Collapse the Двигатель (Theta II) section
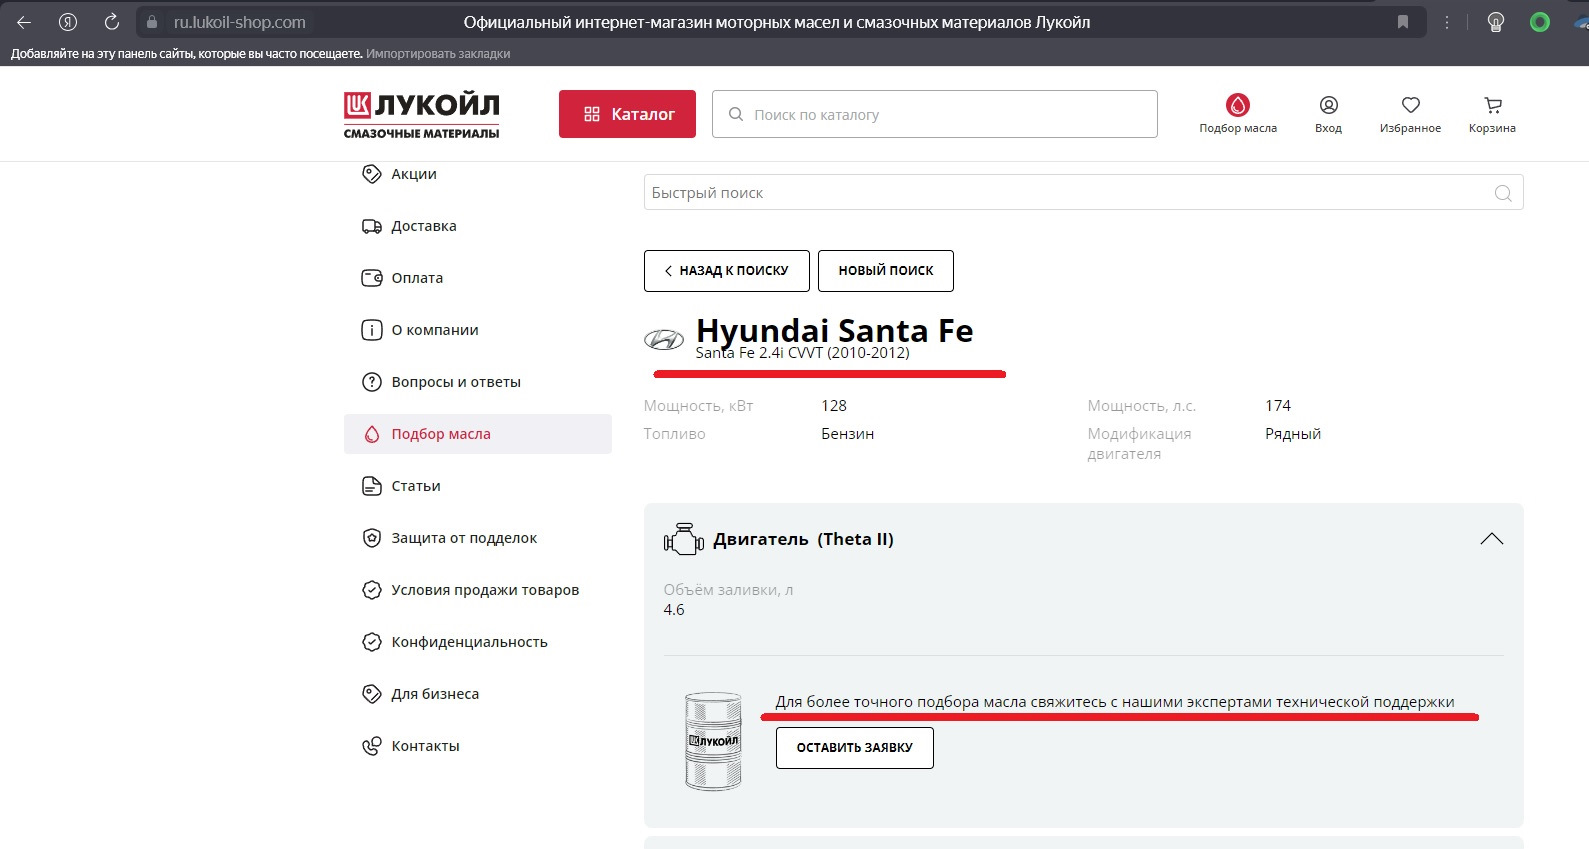The image size is (1589, 849). (x=1491, y=539)
